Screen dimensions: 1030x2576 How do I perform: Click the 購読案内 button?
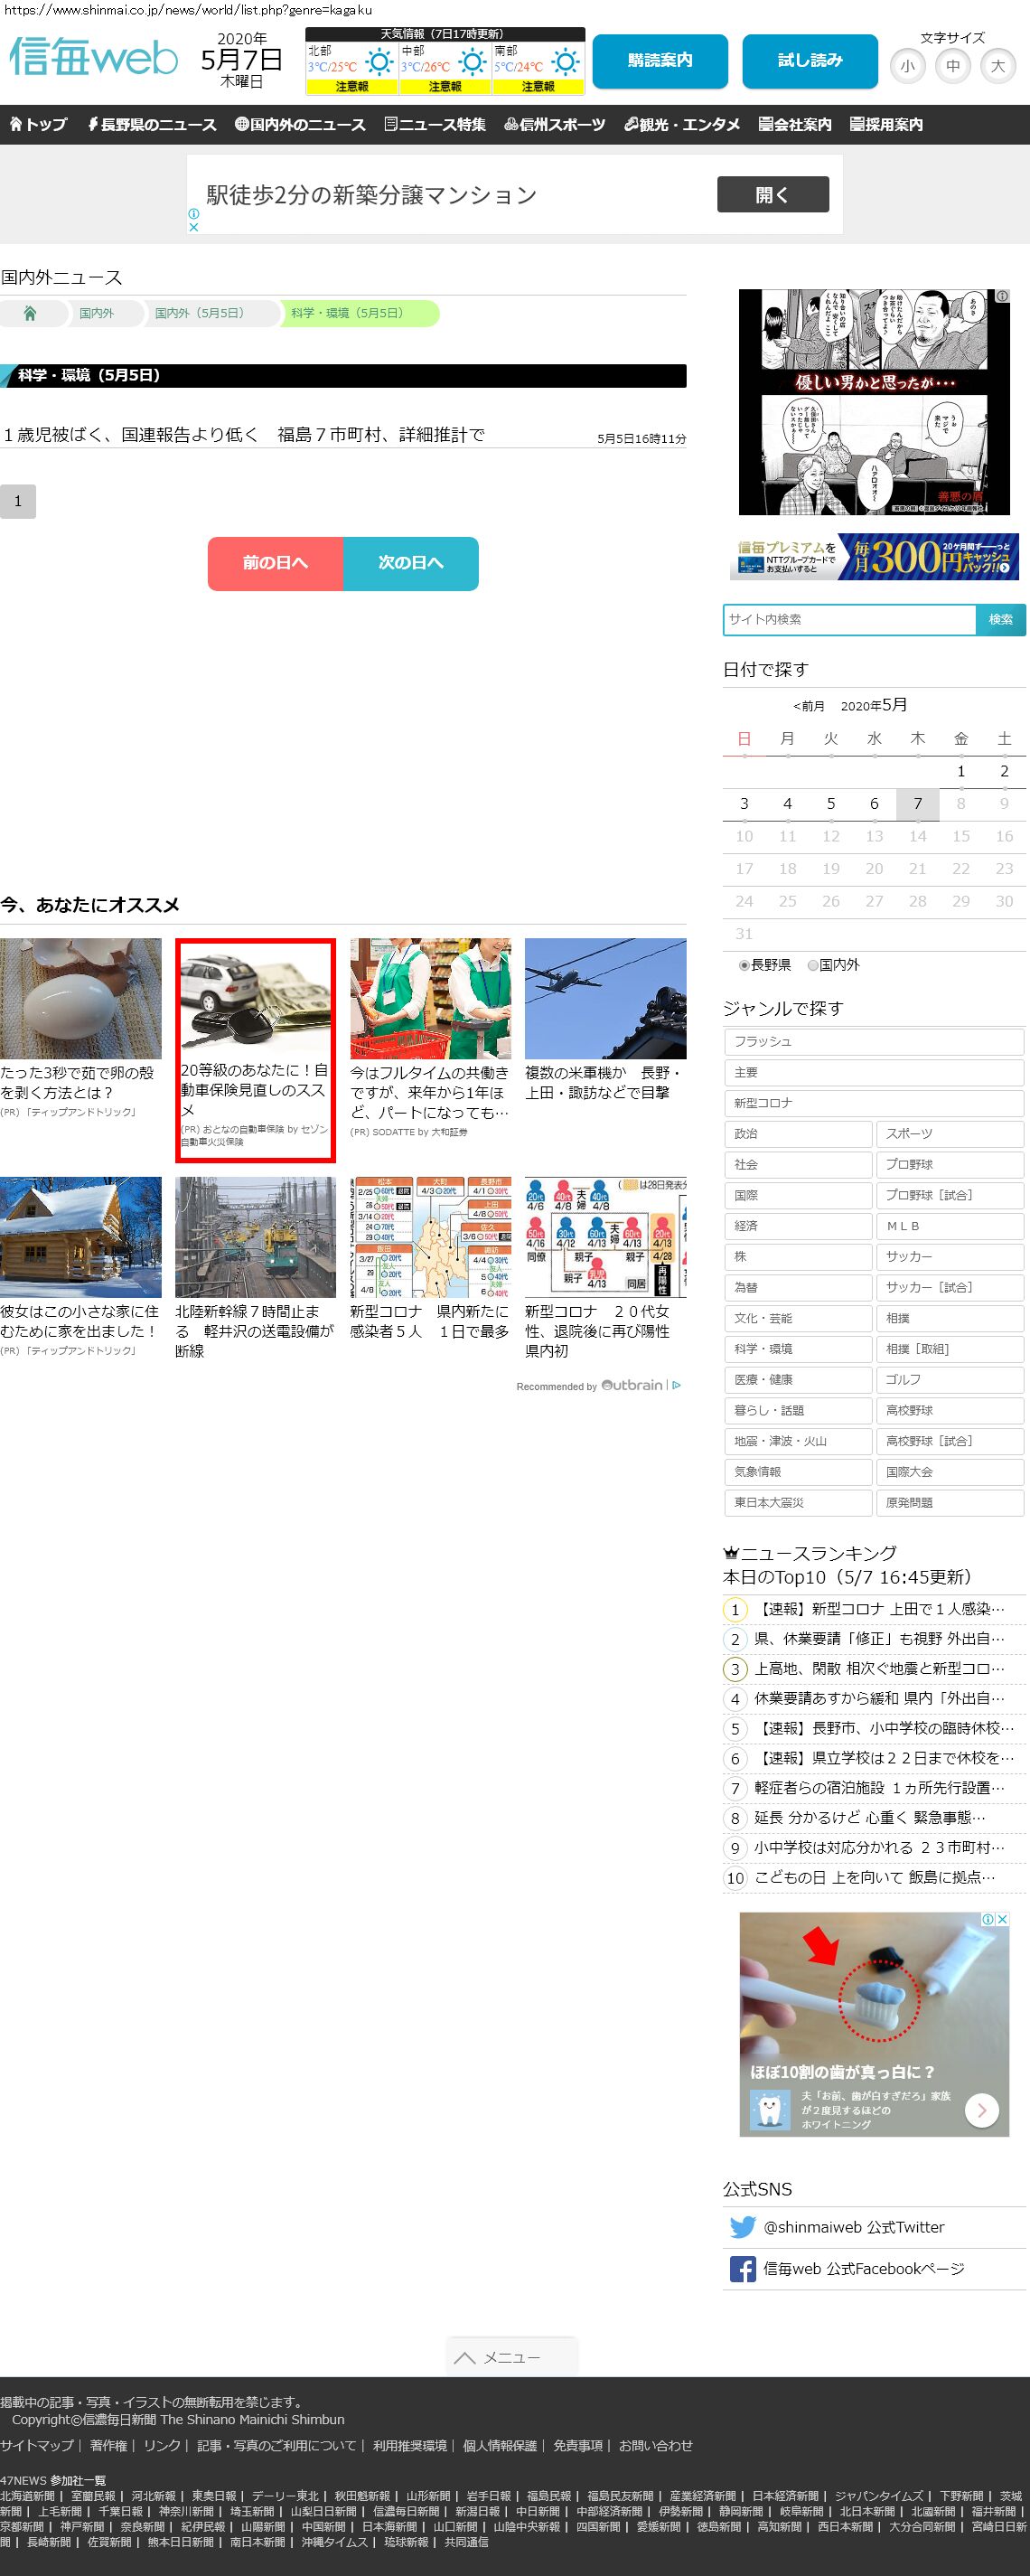point(659,61)
